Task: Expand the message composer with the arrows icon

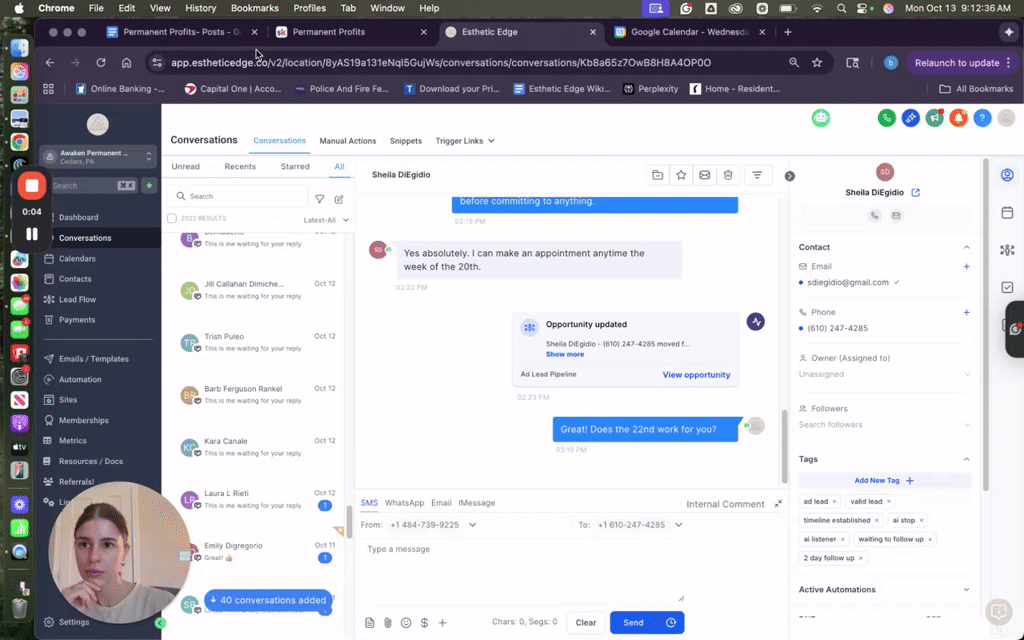Action: coord(778,504)
